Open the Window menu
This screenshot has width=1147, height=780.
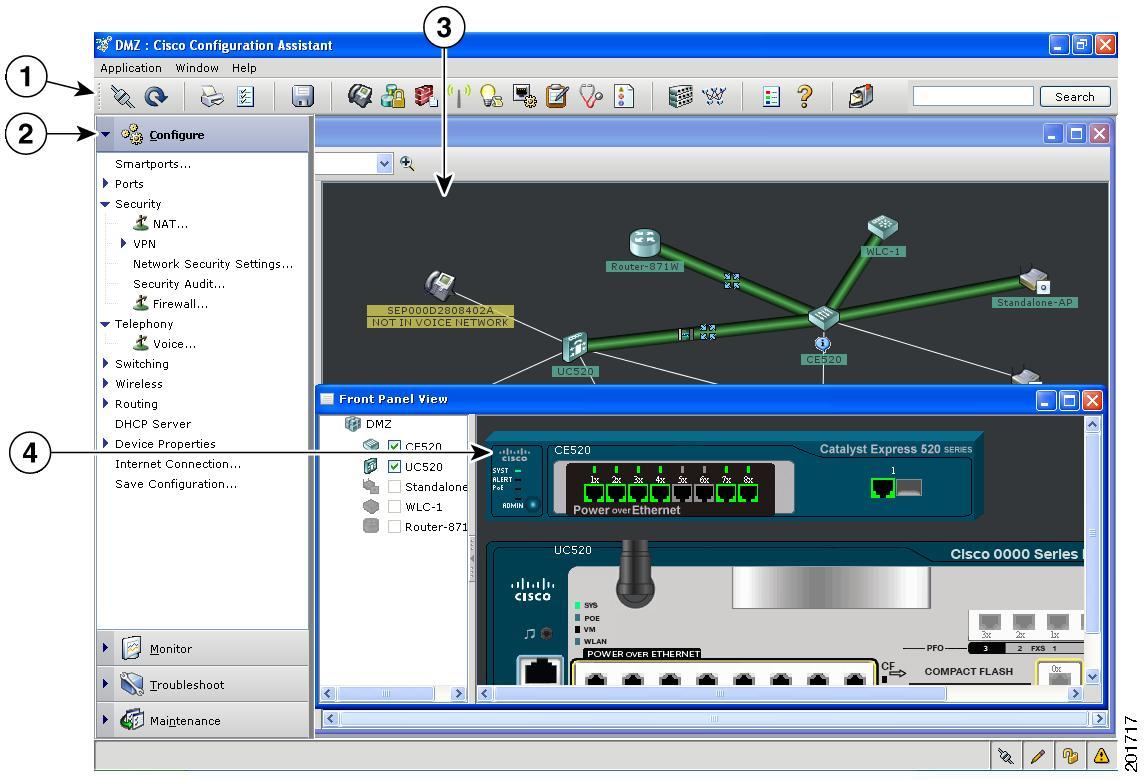[x=197, y=68]
